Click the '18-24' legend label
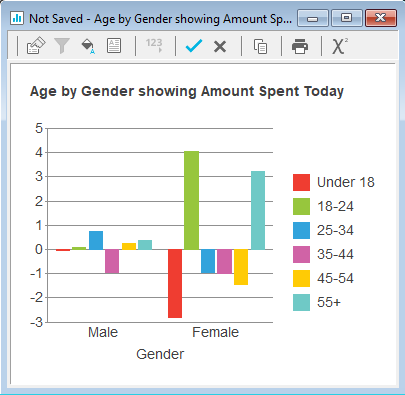This screenshot has height=395, width=405. click(335, 206)
